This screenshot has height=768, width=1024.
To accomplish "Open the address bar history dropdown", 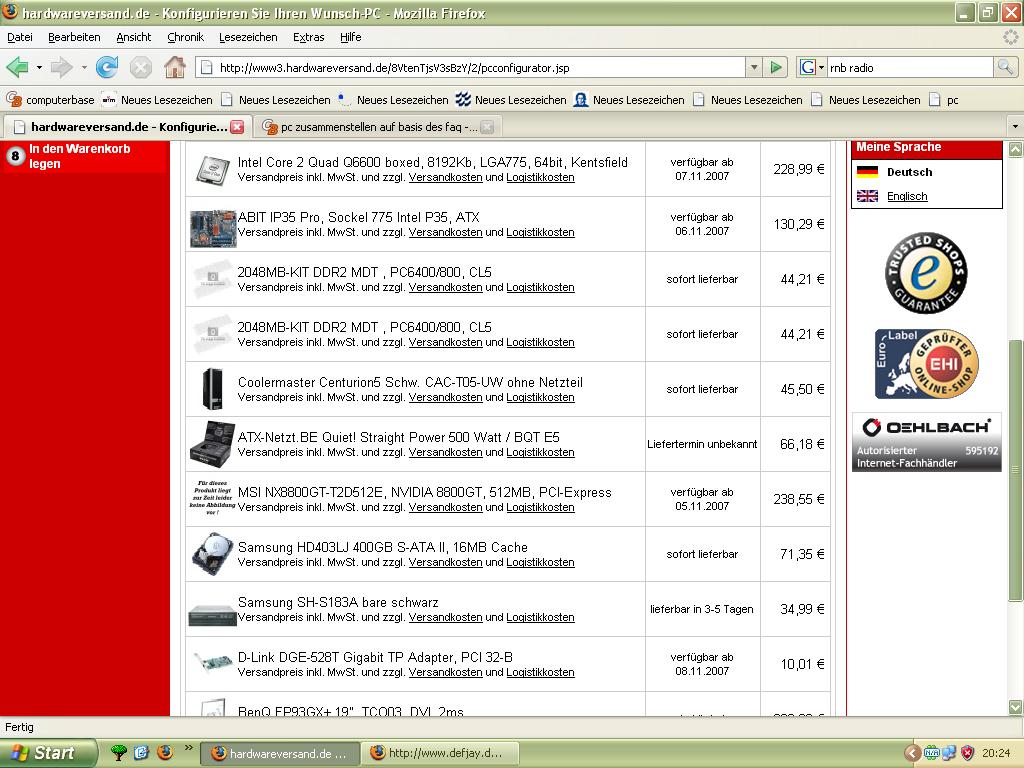I will [754, 67].
